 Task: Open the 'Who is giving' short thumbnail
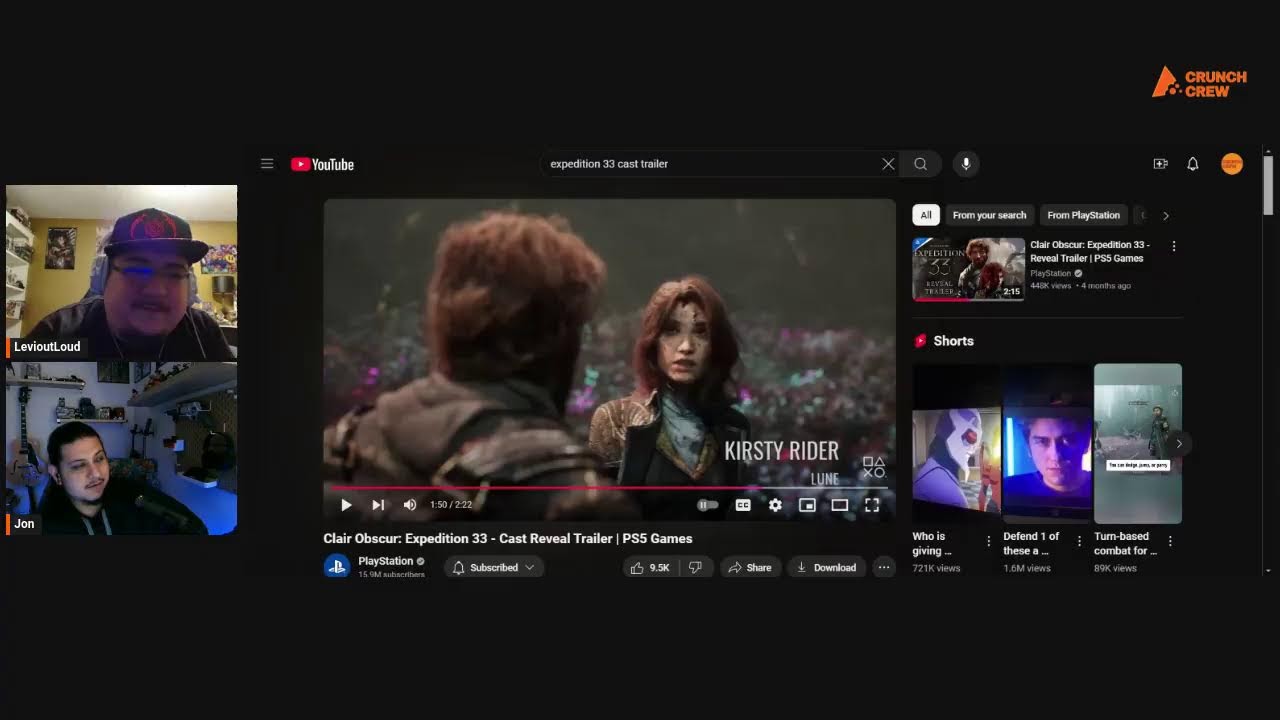956,444
